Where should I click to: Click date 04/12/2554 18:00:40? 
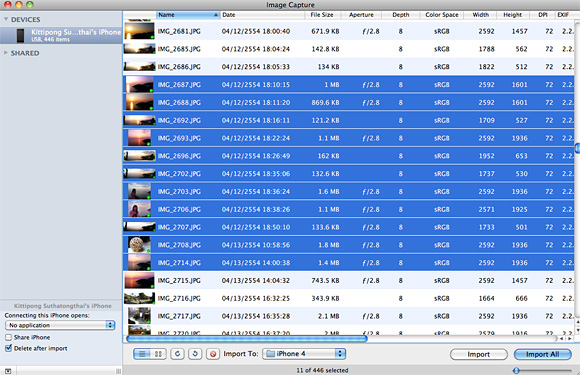coord(256,31)
